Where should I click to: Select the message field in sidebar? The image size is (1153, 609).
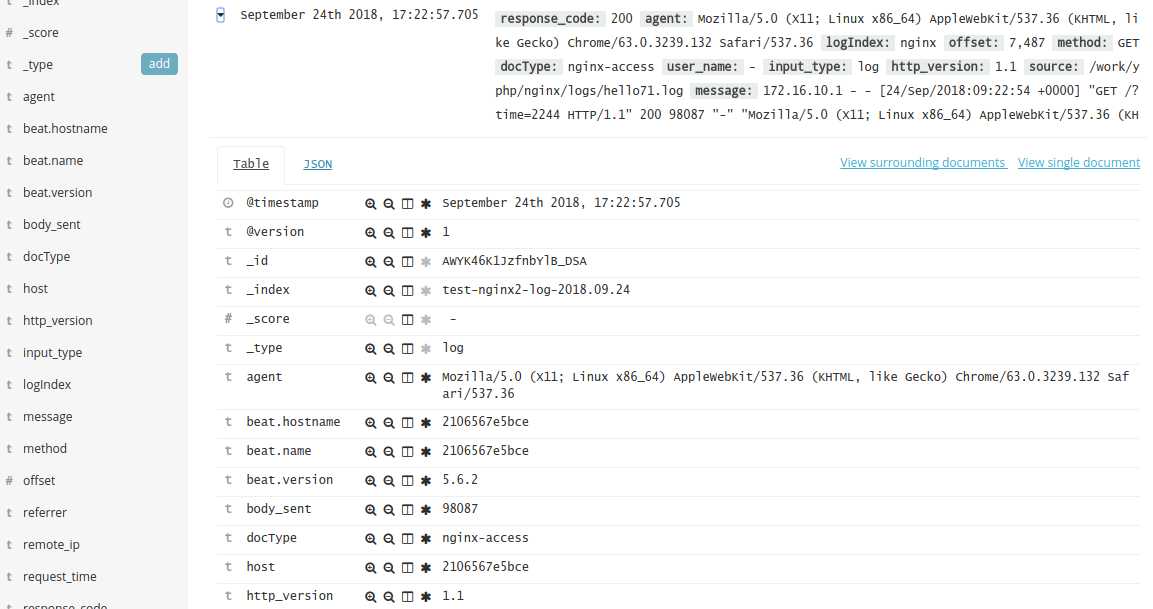coord(48,416)
